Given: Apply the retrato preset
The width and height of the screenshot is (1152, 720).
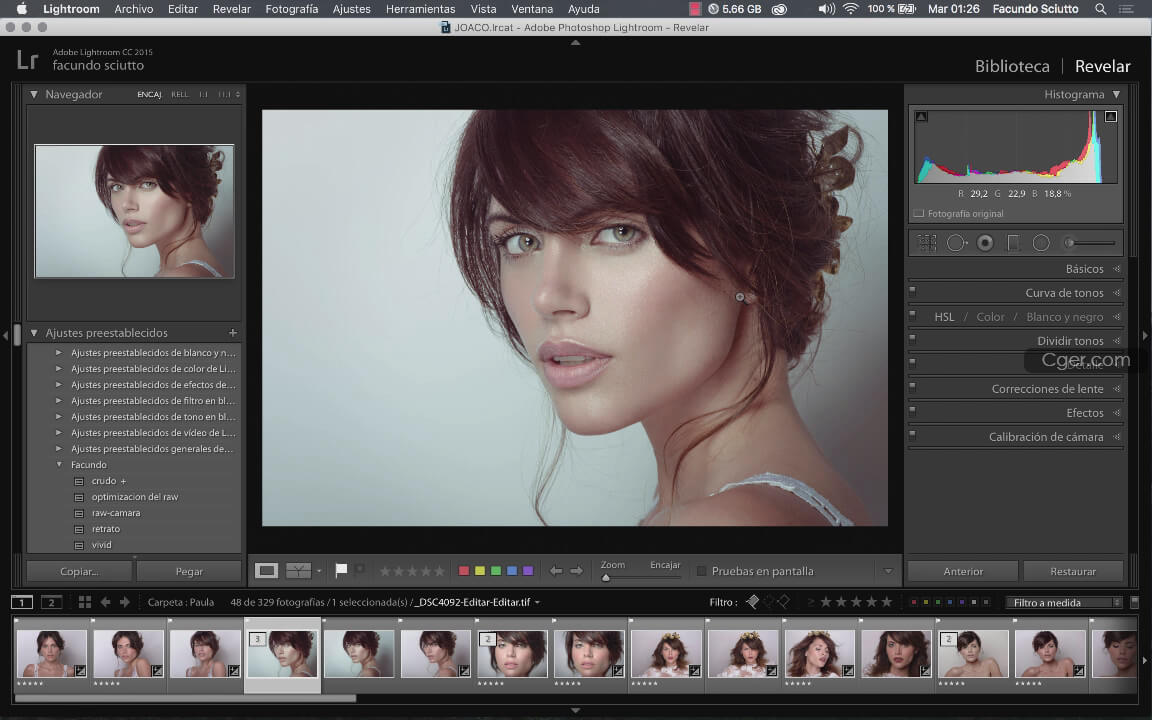Looking at the screenshot, I should click(106, 529).
